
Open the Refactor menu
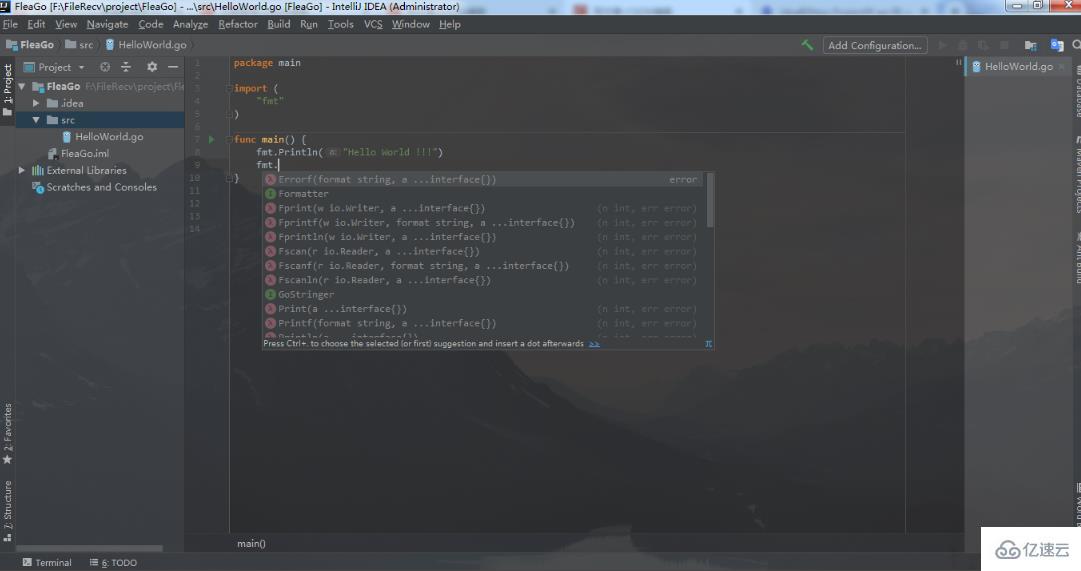[238, 24]
